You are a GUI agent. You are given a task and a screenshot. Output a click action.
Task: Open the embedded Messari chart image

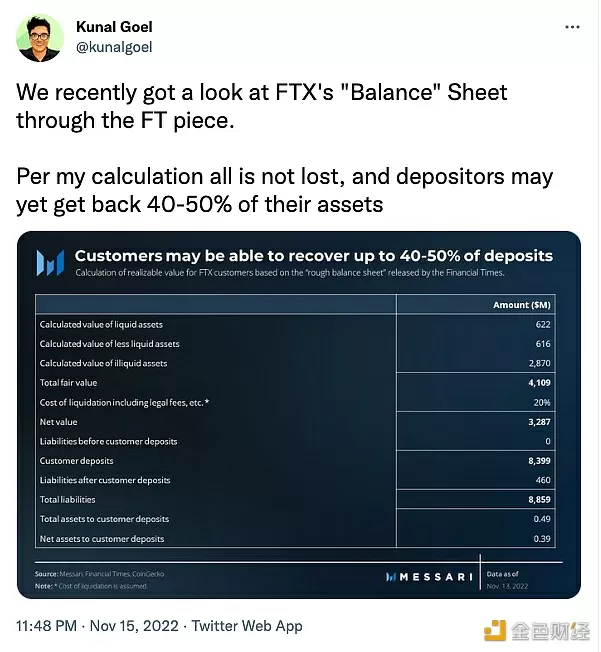(x=299, y=415)
